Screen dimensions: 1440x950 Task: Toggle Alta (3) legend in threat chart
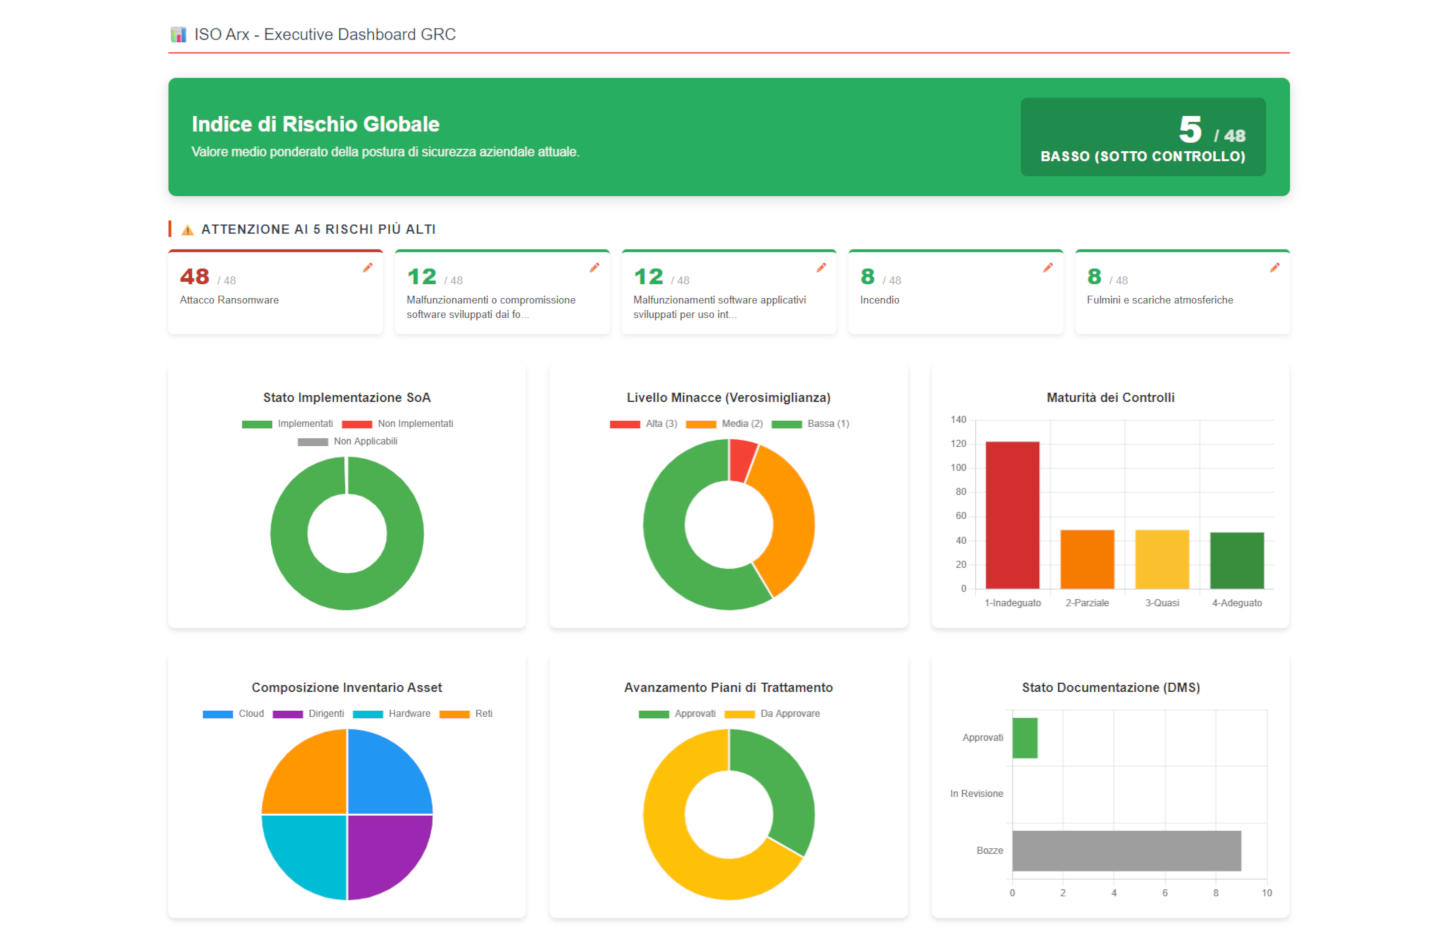[x=644, y=424]
